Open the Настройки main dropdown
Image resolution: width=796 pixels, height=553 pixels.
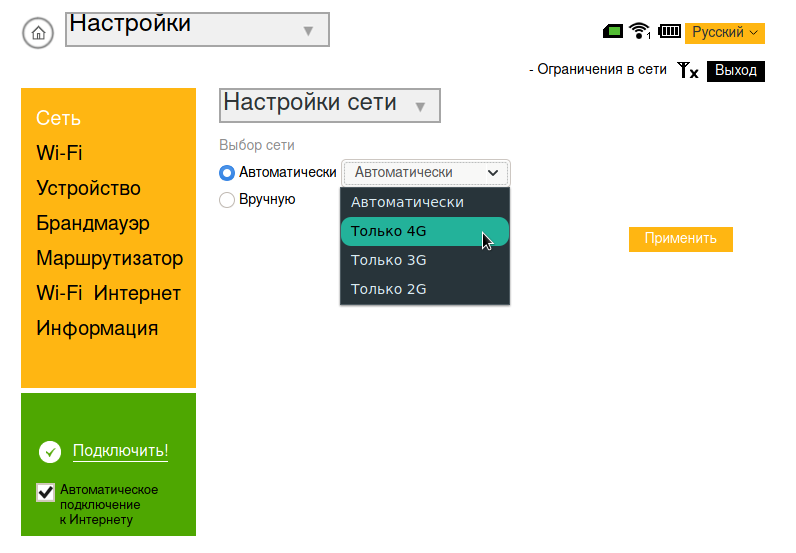tap(197, 29)
